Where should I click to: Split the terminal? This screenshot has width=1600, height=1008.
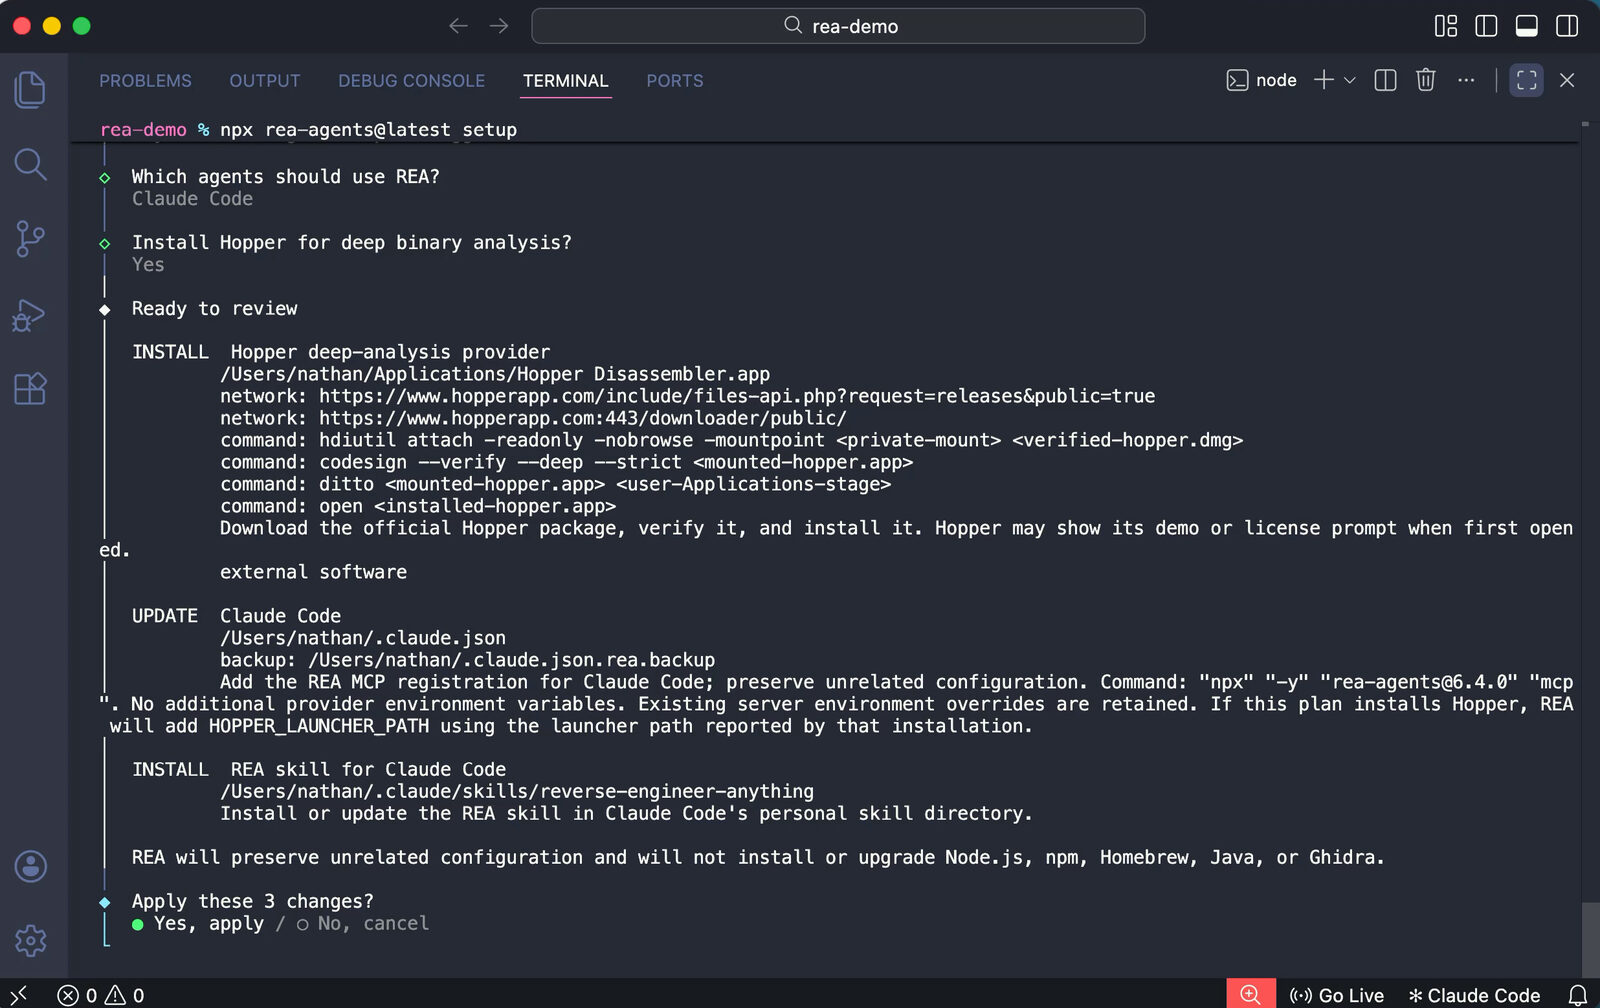1385,80
